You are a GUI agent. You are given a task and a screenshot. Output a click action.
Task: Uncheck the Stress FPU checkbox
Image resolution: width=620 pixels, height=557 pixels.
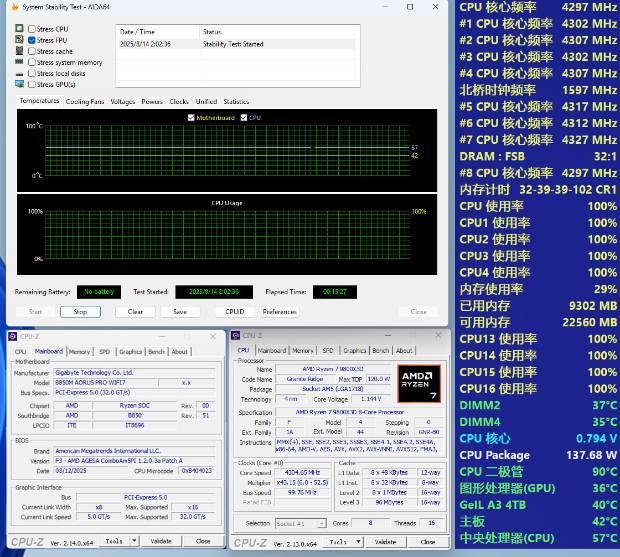pos(32,40)
